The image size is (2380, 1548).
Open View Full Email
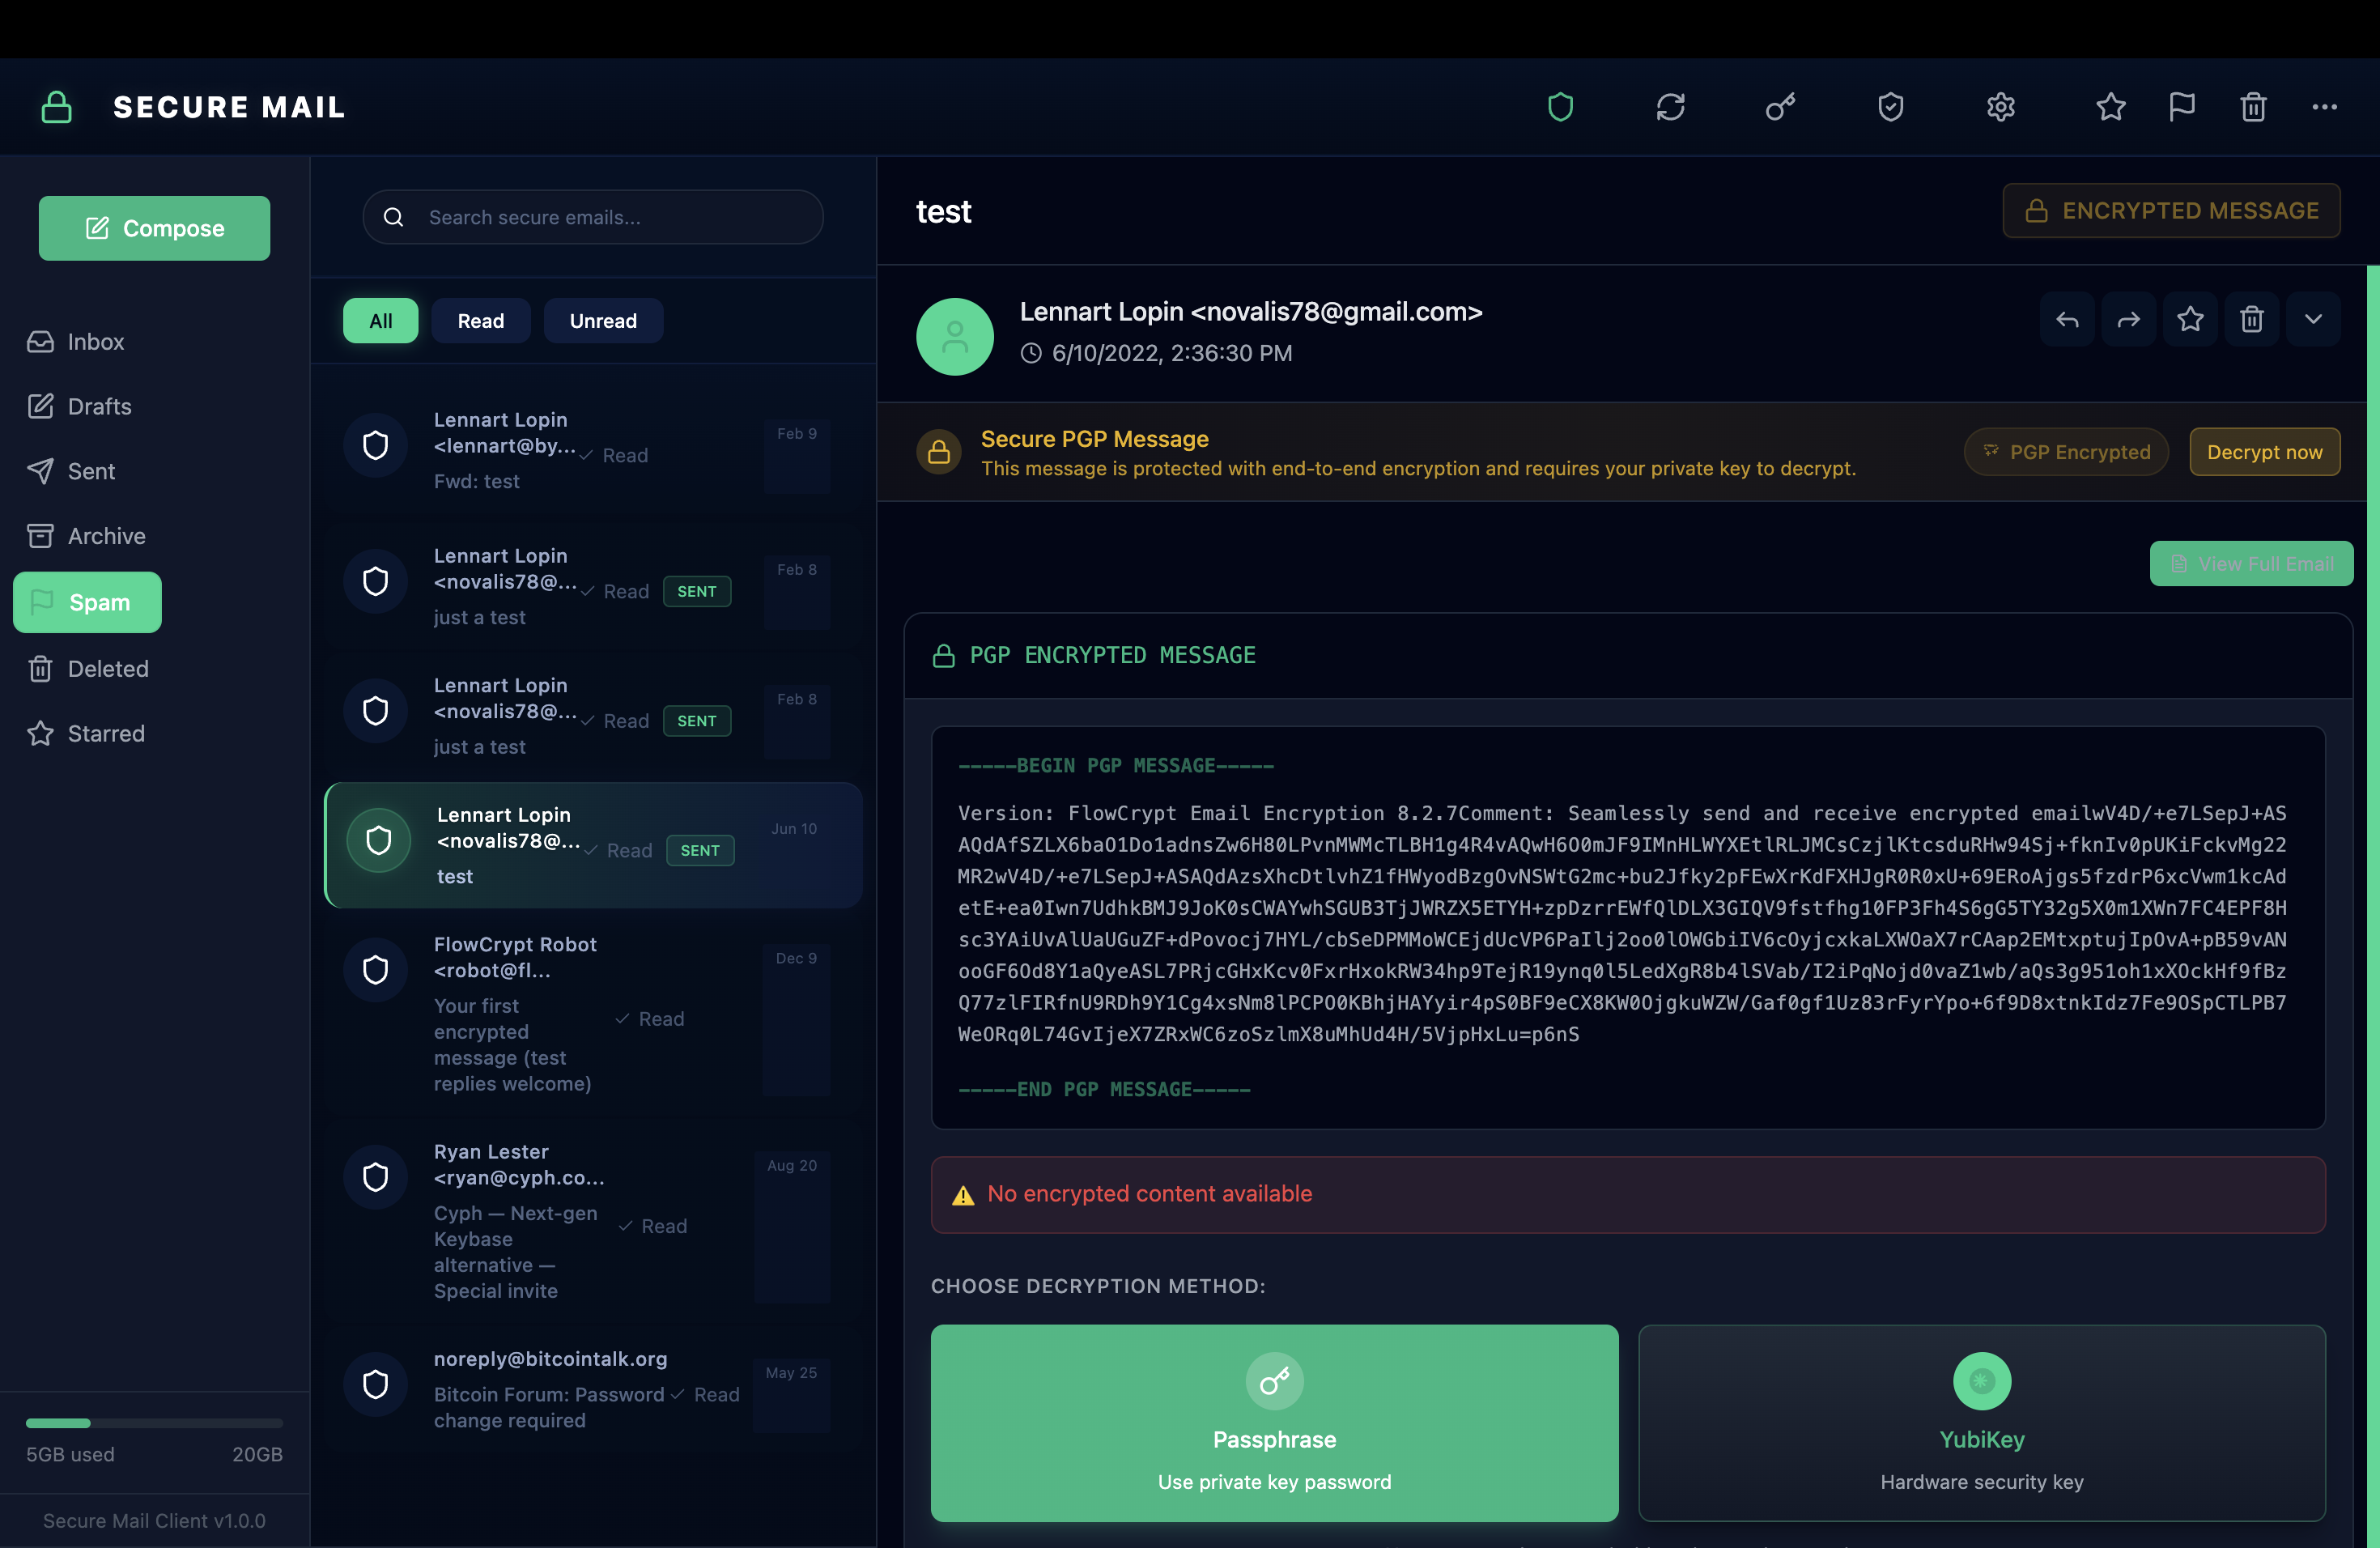click(2251, 563)
